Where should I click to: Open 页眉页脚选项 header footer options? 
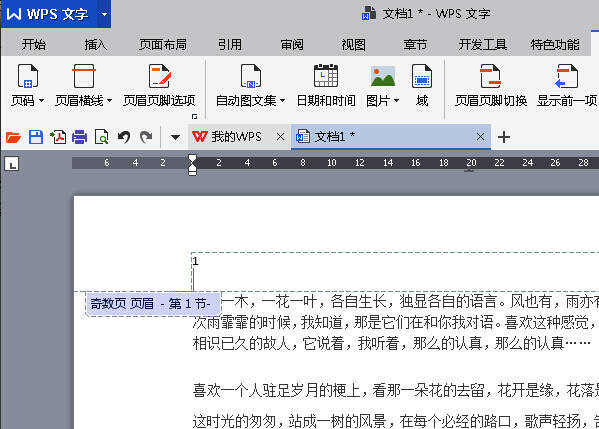[x=159, y=85]
